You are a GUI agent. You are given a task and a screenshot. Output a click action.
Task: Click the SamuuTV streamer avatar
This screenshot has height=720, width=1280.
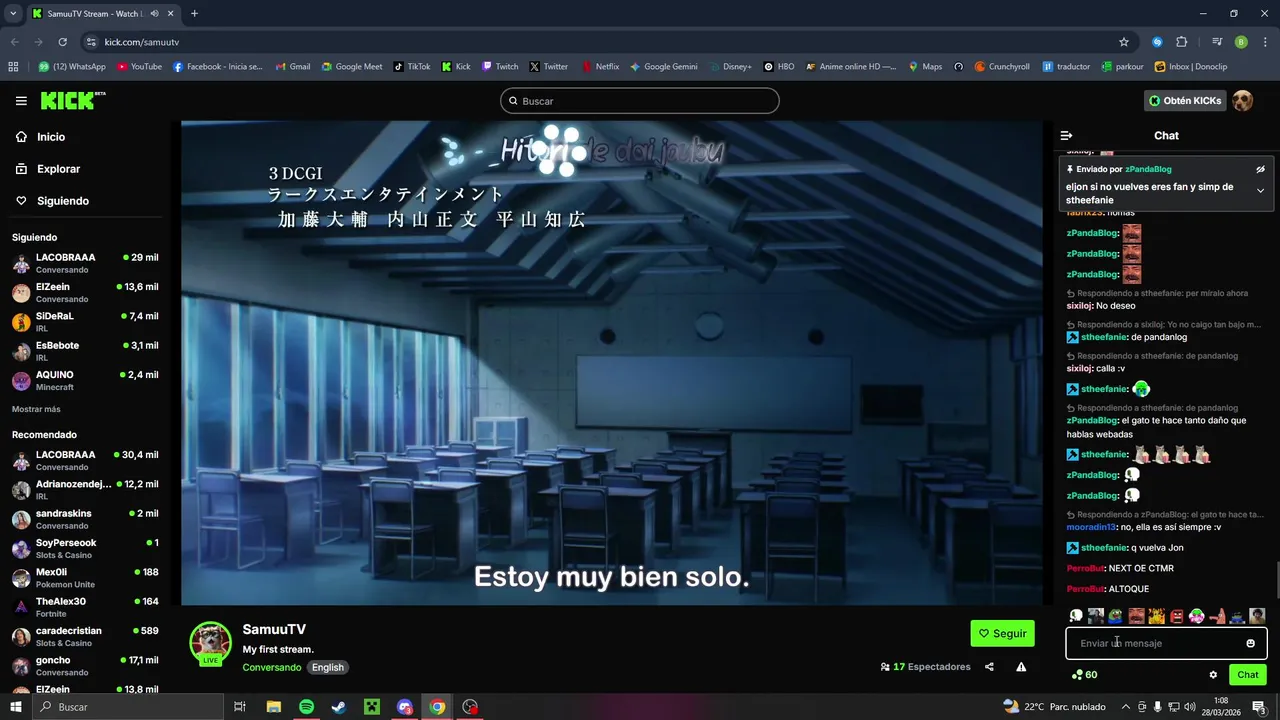tap(210, 643)
